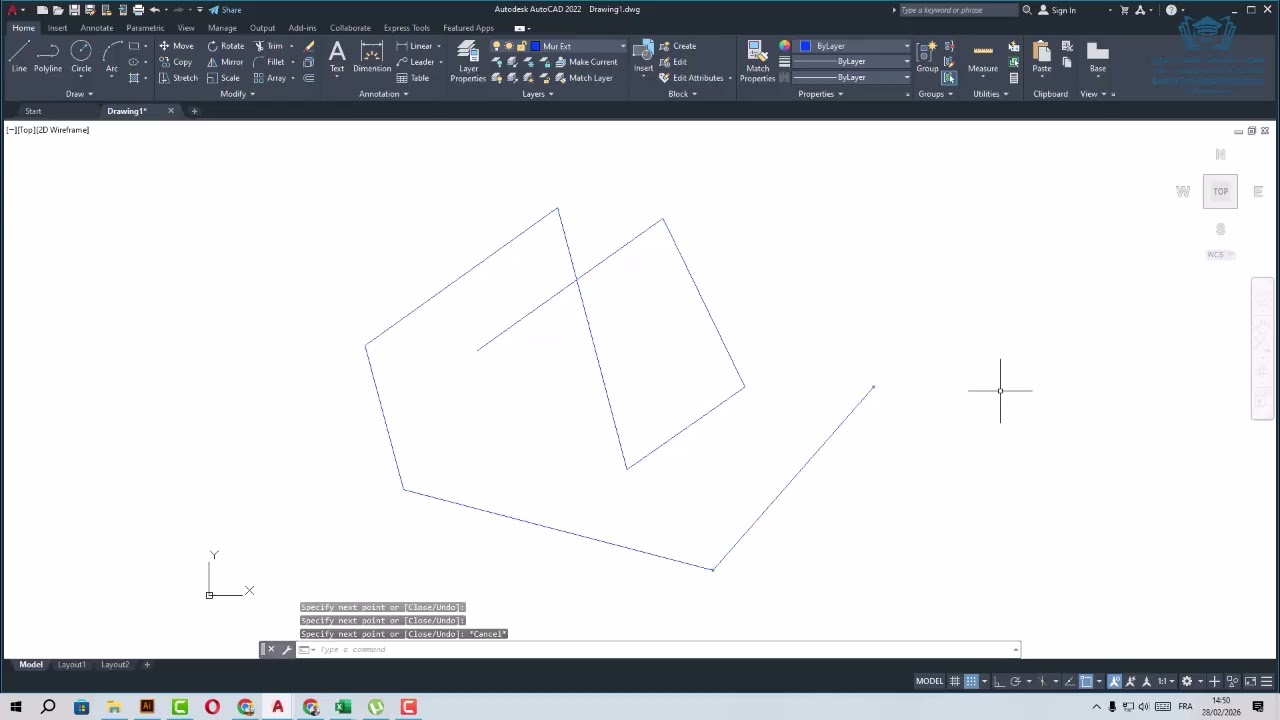Choose the Text annotation tool
Image resolution: width=1280 pixels, height=720 pixels.
[x=337, y=57]
